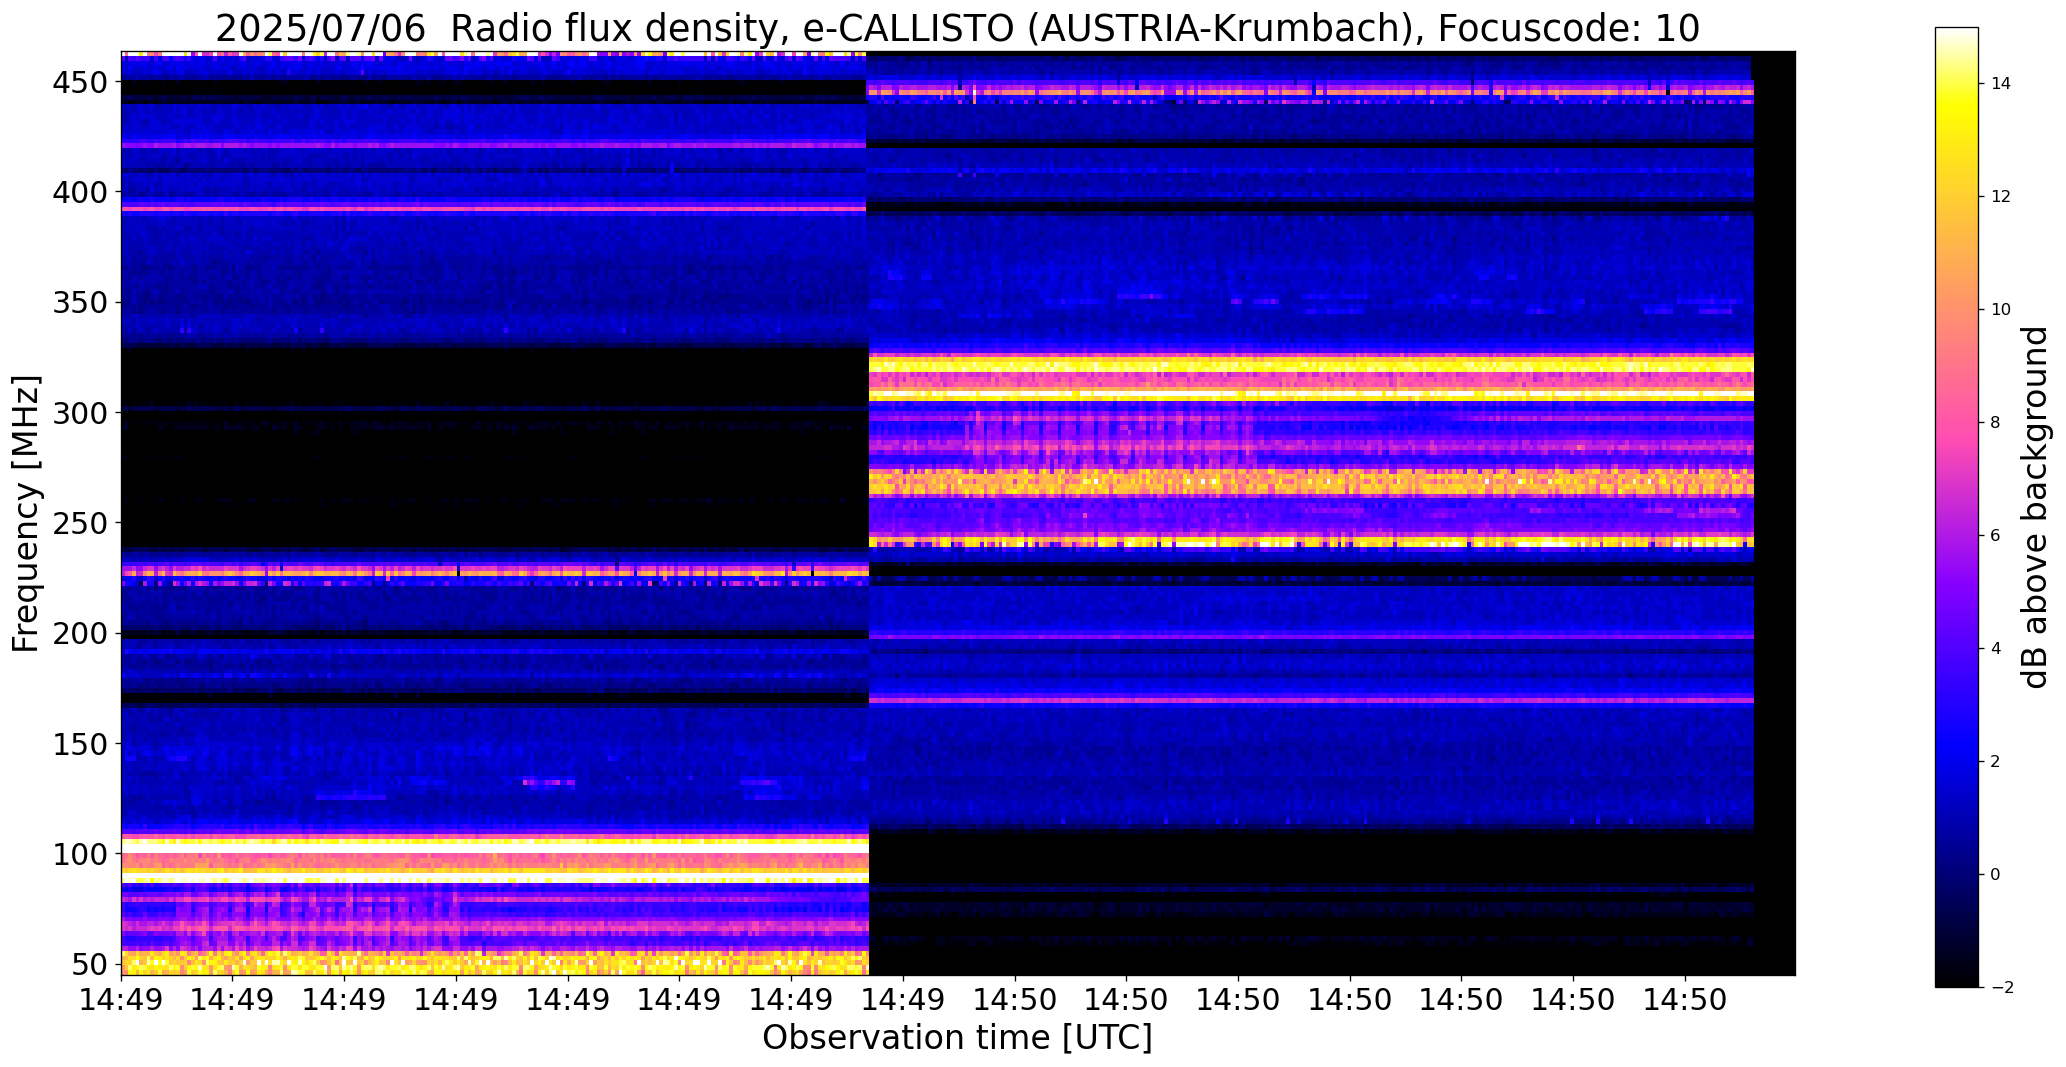2066x1067 pixels.
Task: Click inside the spectrogram heatmap area
Action: click(x=958, y=513)
